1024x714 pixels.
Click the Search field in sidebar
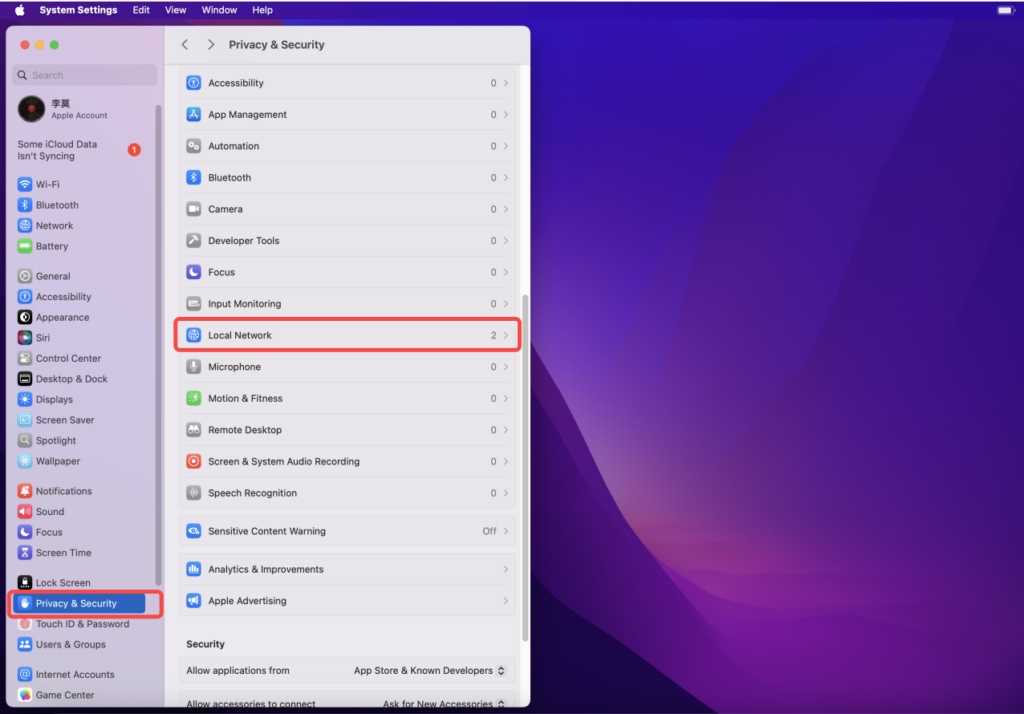(85, 75)
